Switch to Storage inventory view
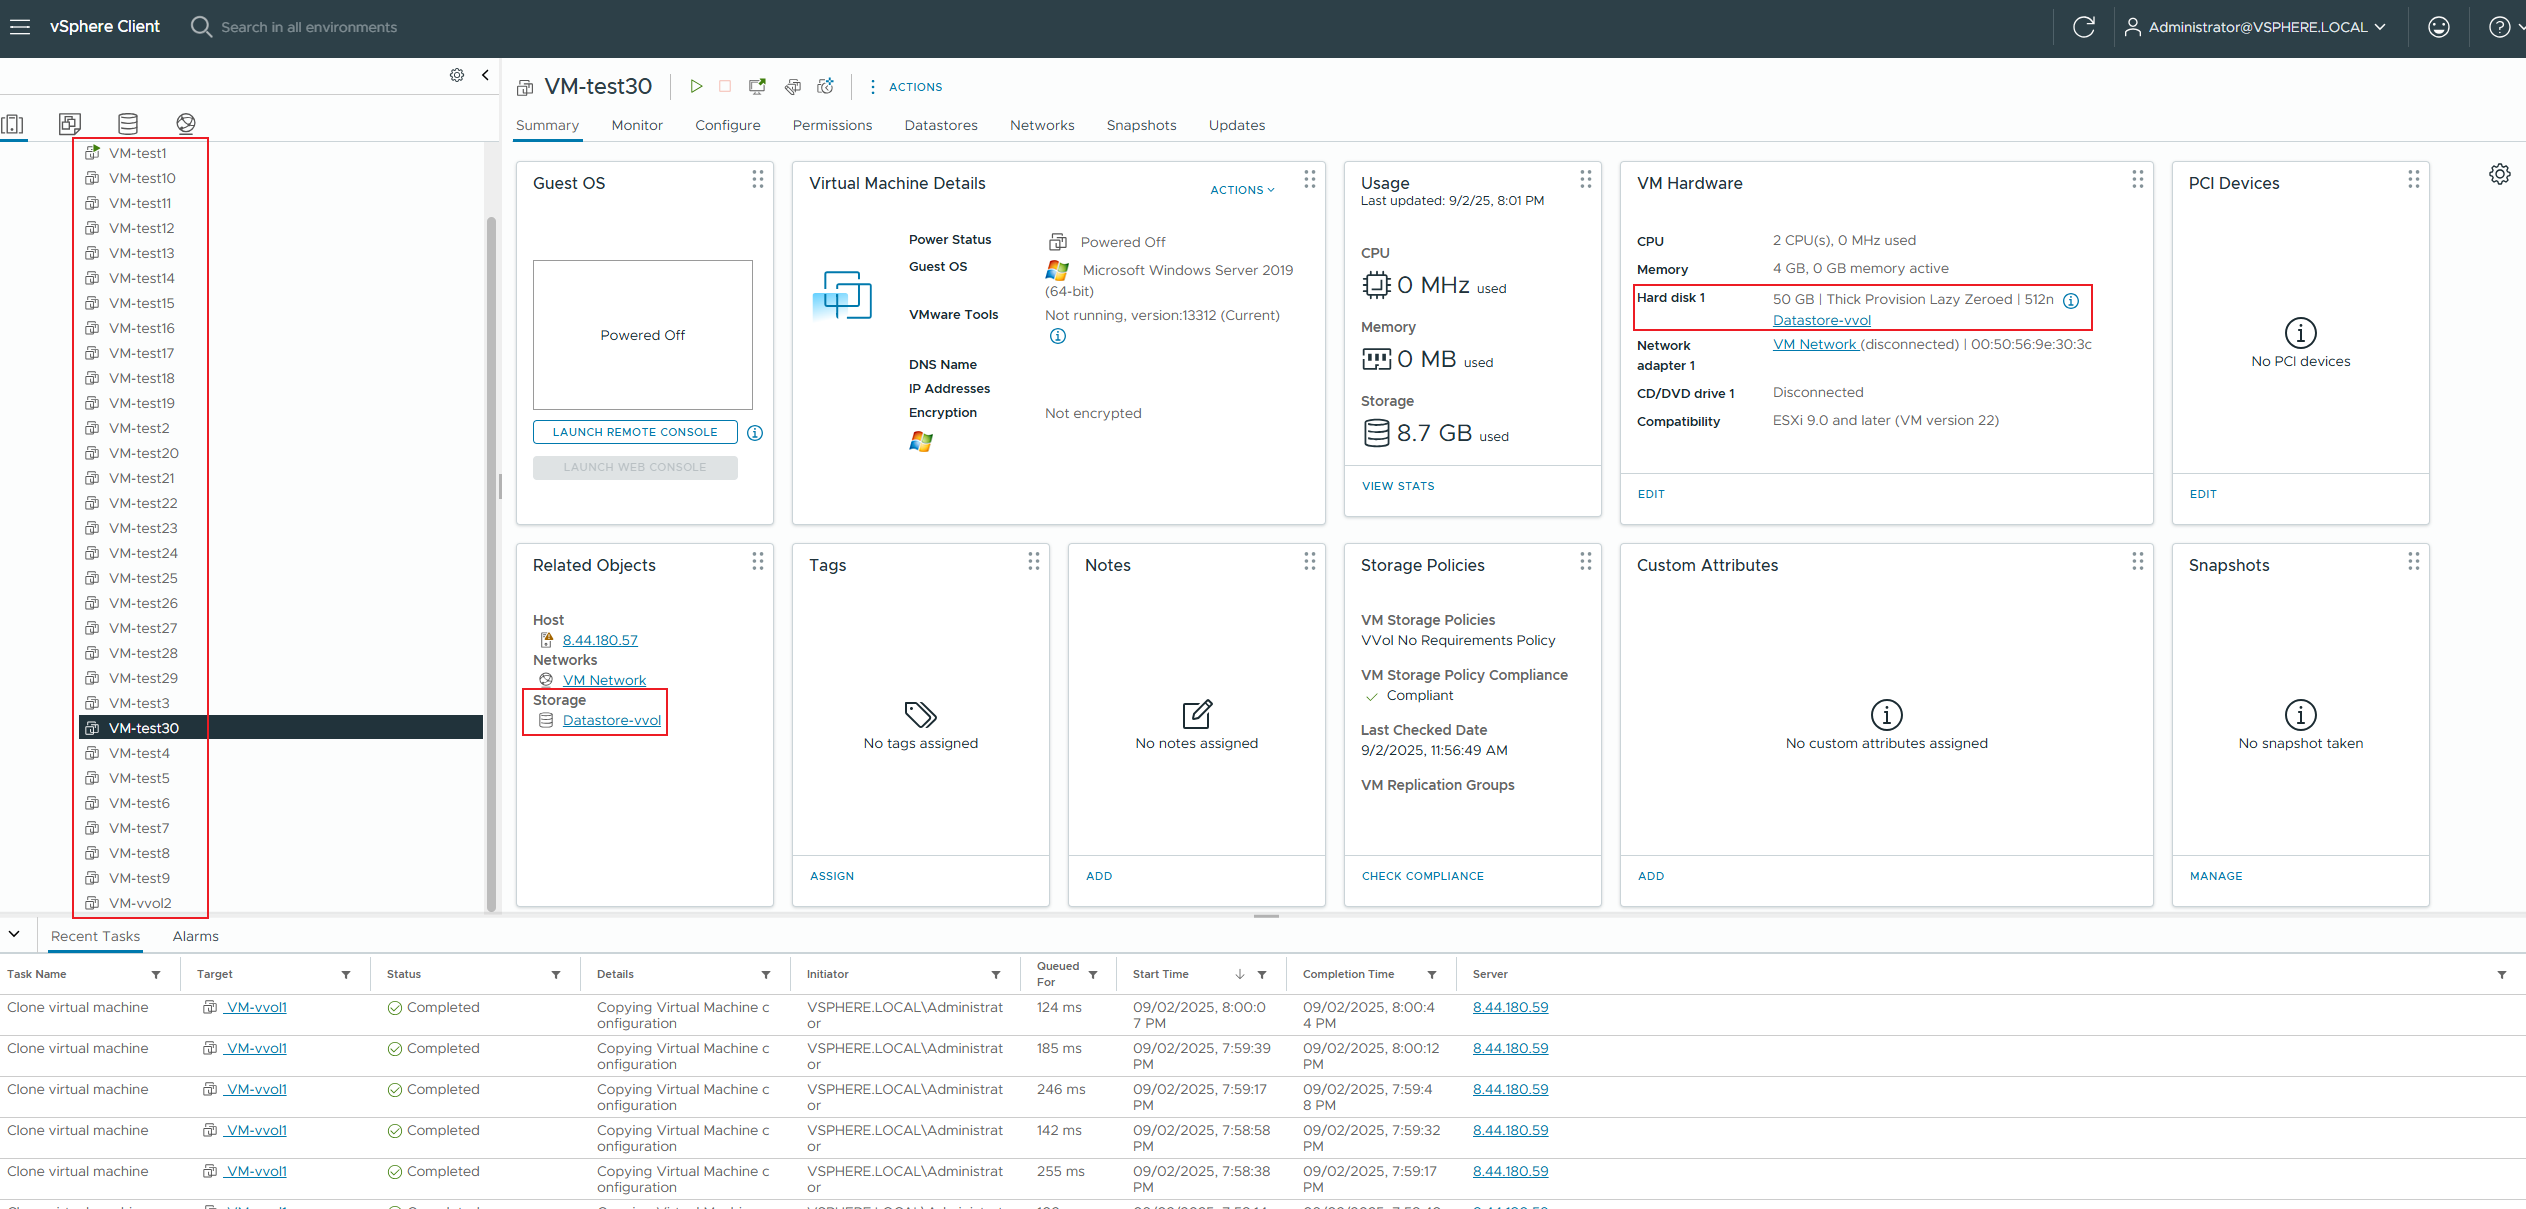This screenshot has height=1209, width=2526. [128, 124]
